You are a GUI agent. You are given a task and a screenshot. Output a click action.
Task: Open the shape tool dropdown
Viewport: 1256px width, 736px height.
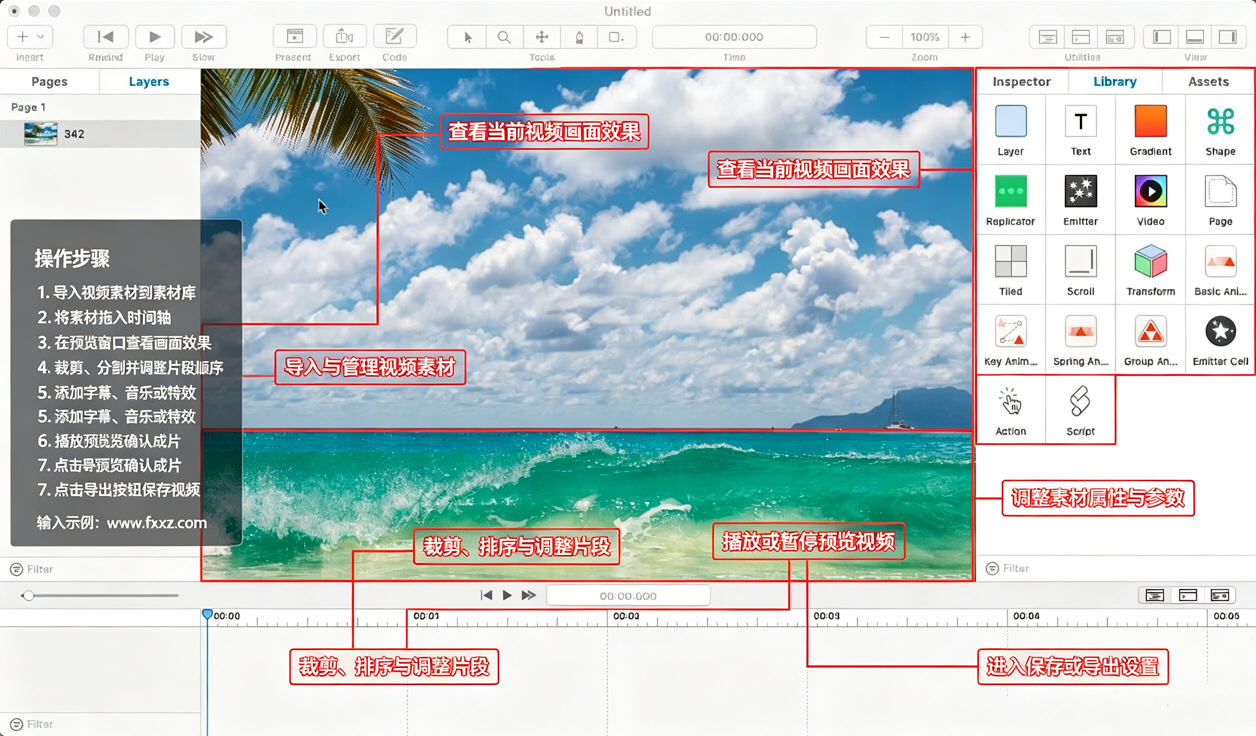tap(616, 37)
